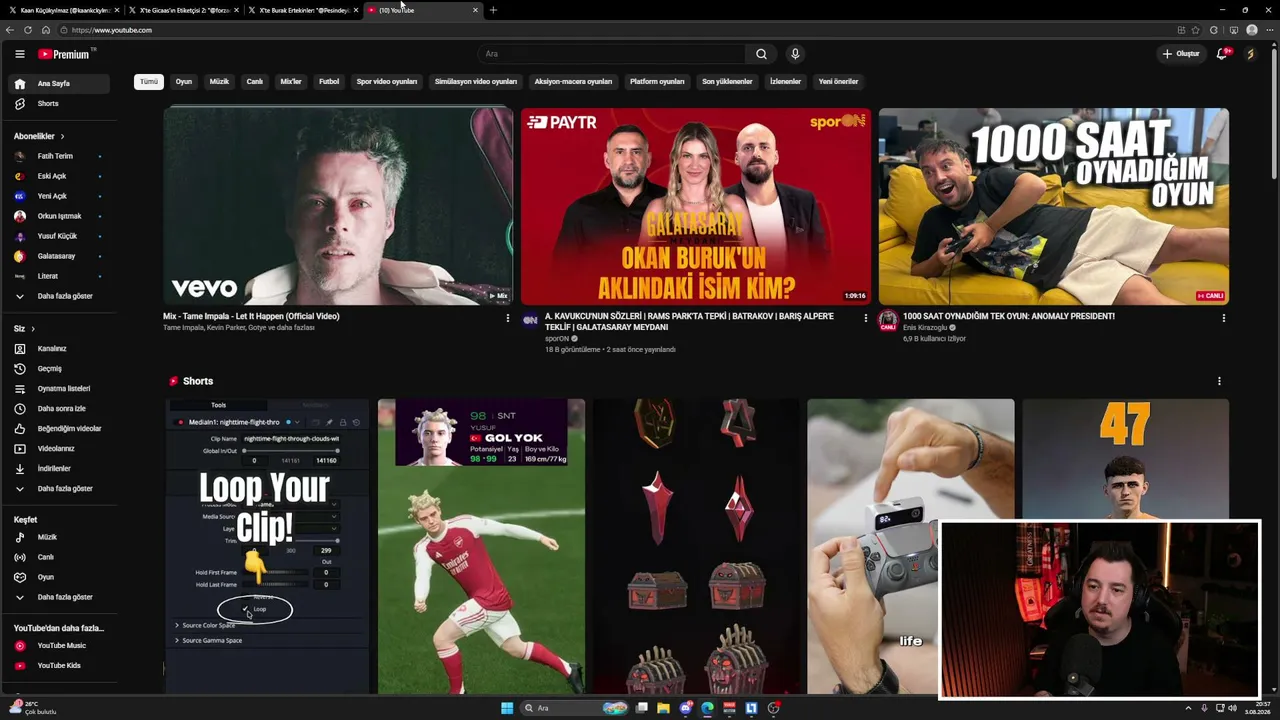Open options for the Tame Impala video
Viewport: 1280px width, 720px height.
(508, 318)
